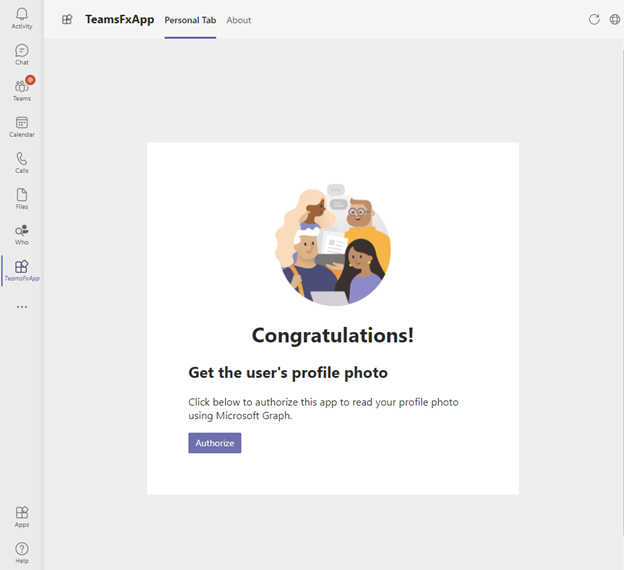Open Teams in the sidebar
Viewport: 624px width, 570px height.
(x=21, y=89)
